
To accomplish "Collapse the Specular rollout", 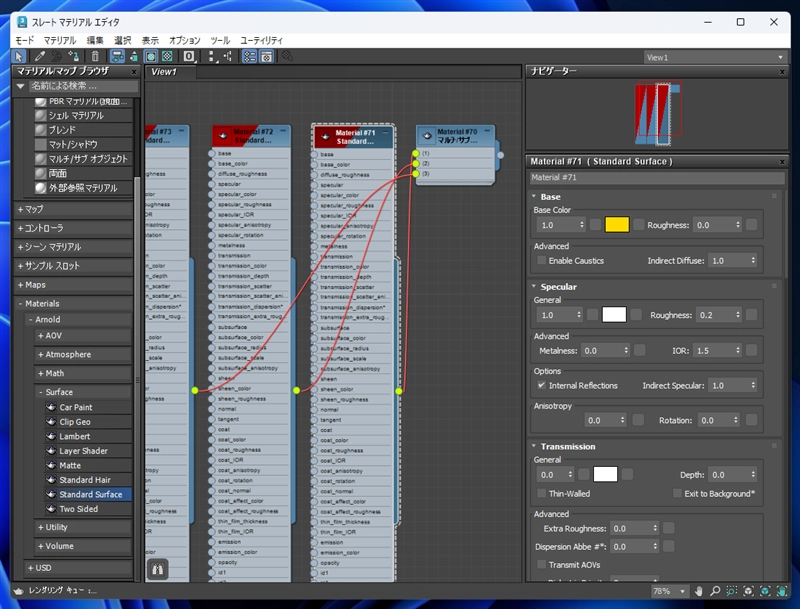I will point(534,287).
